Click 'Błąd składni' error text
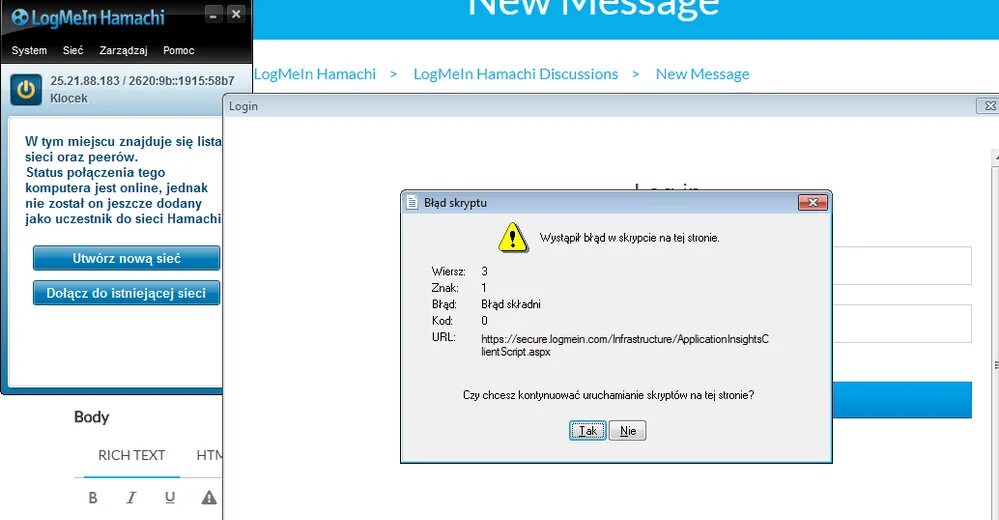The height and width of the screenshot is (520, 999). 511,305
